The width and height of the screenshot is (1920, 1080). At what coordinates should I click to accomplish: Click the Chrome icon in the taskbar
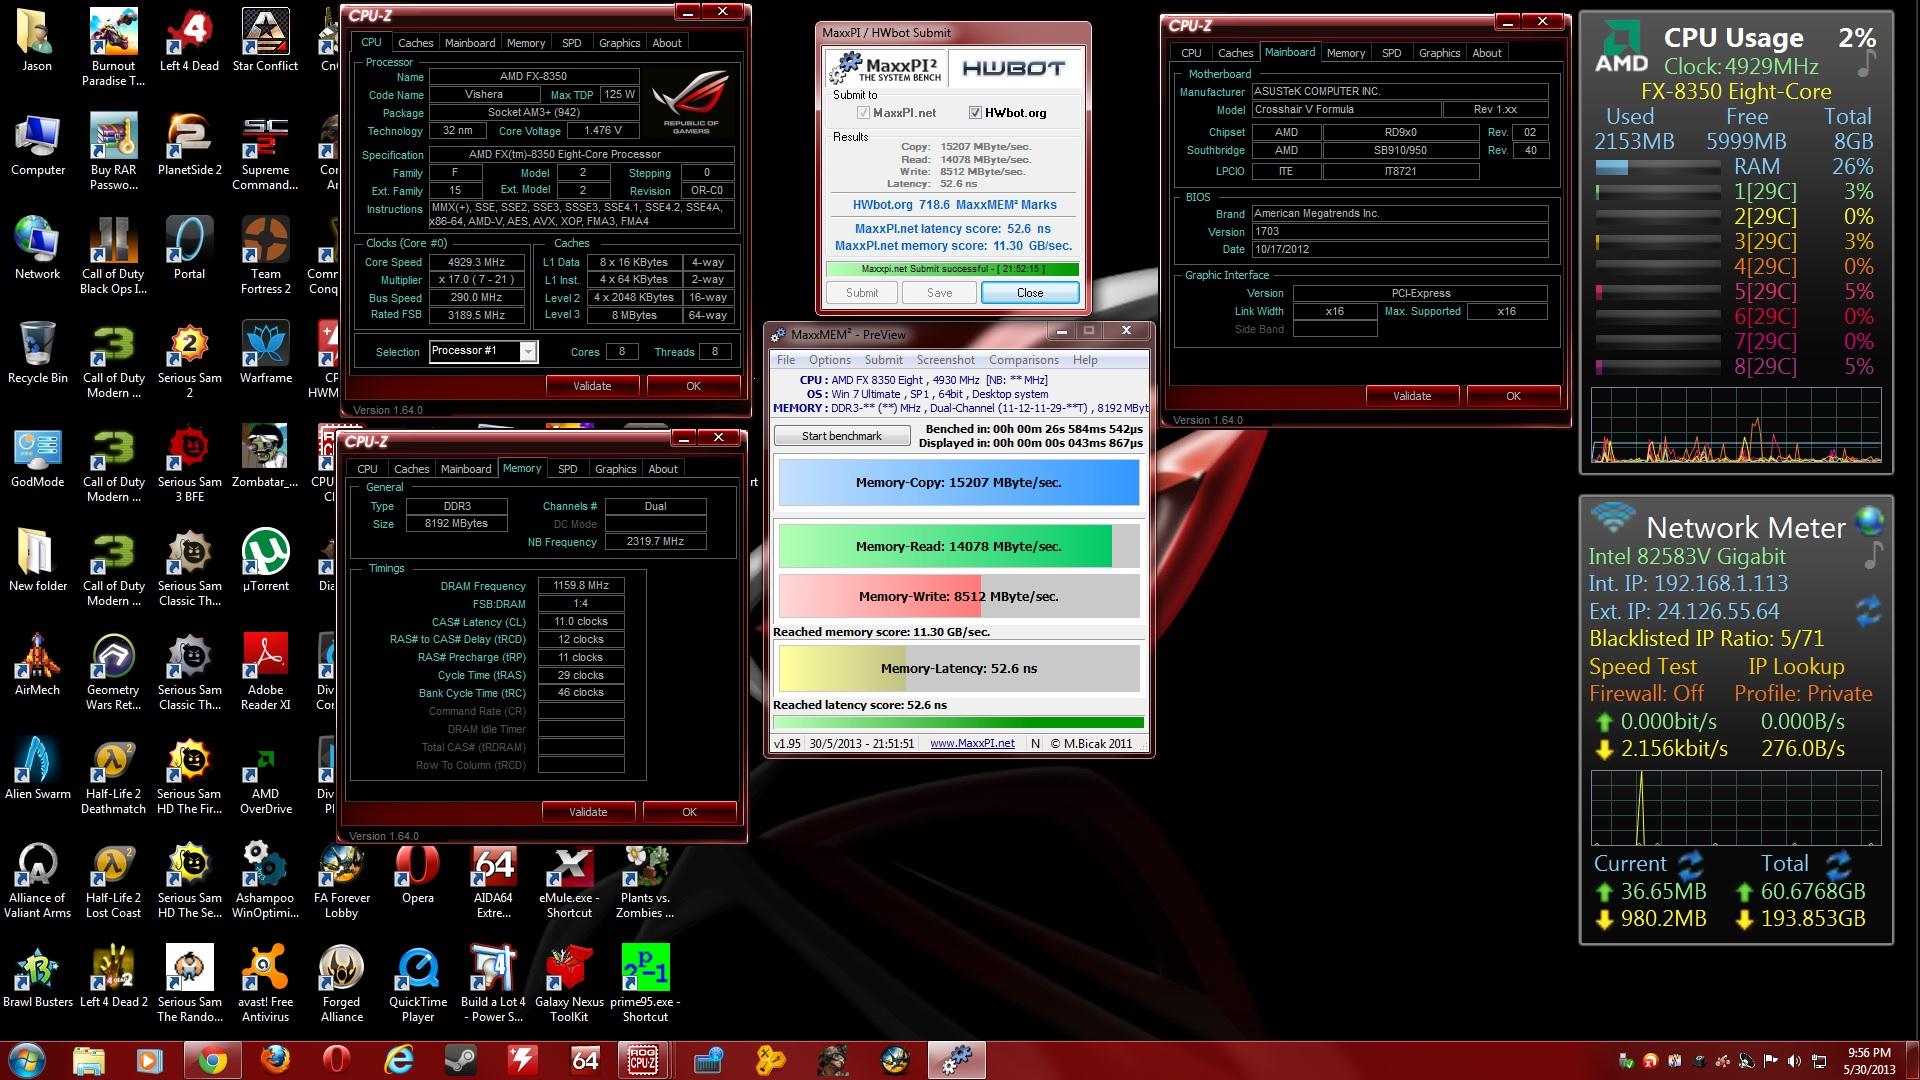point(212,1060)
